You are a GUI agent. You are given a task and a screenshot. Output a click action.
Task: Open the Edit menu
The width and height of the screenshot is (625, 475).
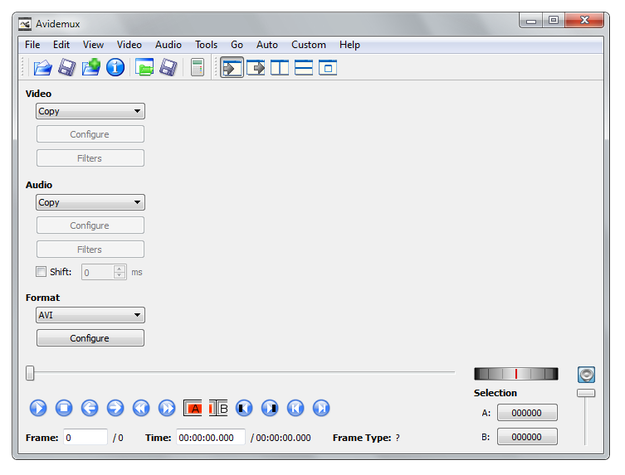[61, 45]
